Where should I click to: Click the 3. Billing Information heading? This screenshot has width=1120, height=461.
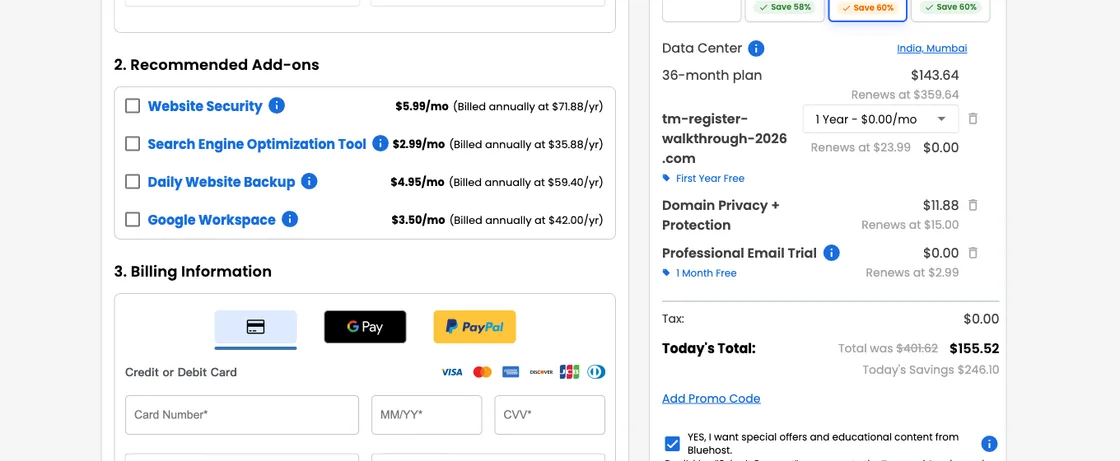pos(193,272)
